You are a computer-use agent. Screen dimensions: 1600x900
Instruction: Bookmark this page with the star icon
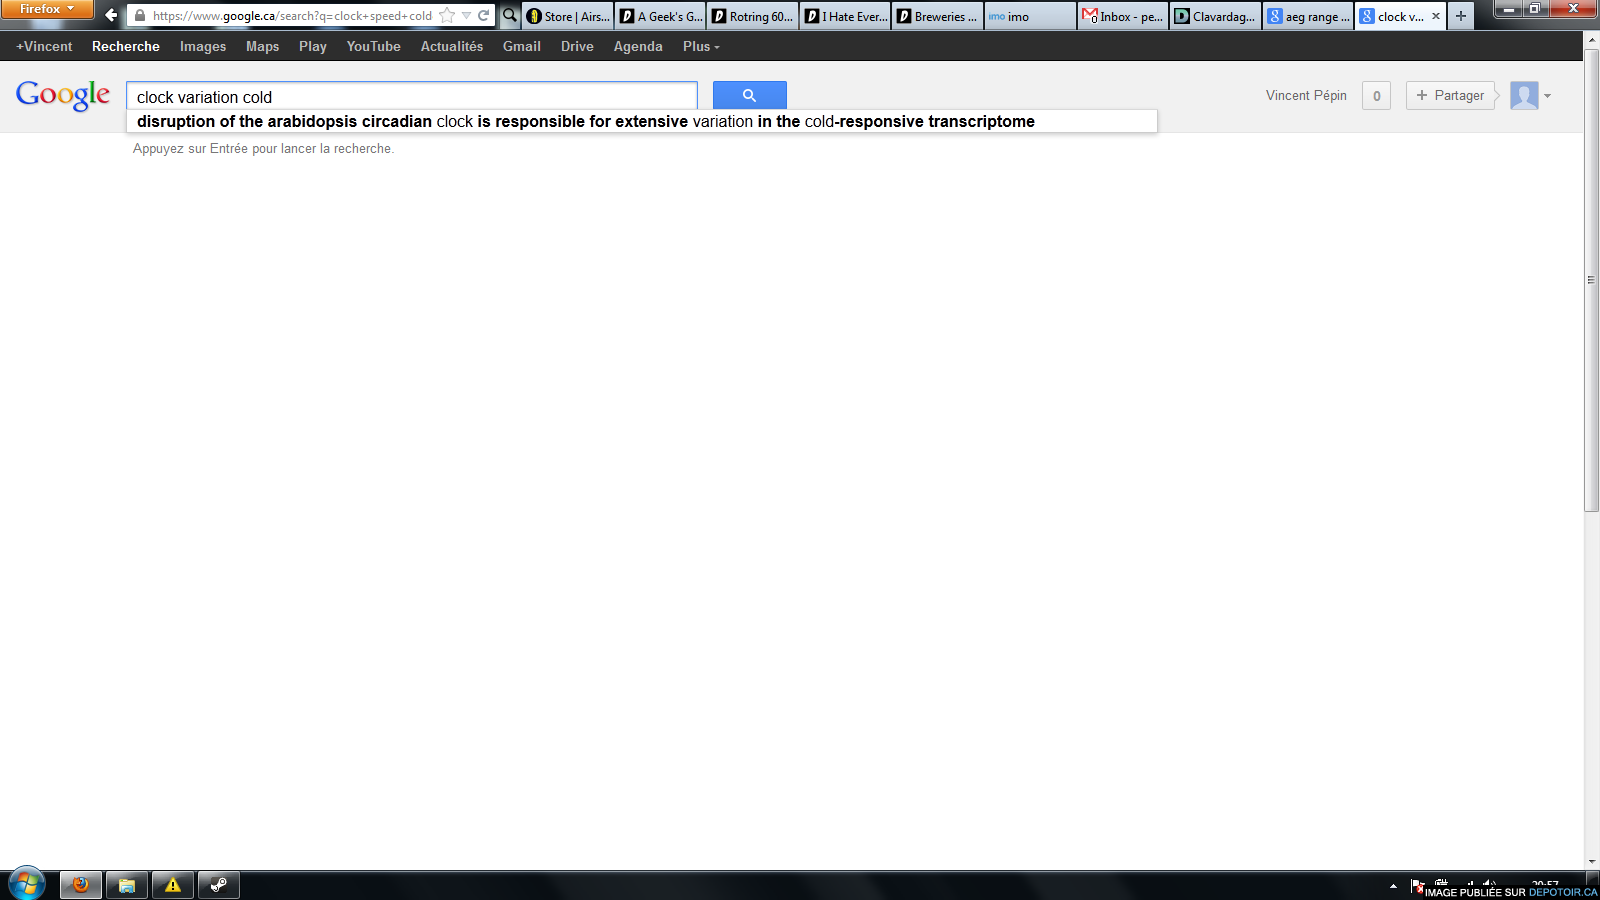click(447, 15)
